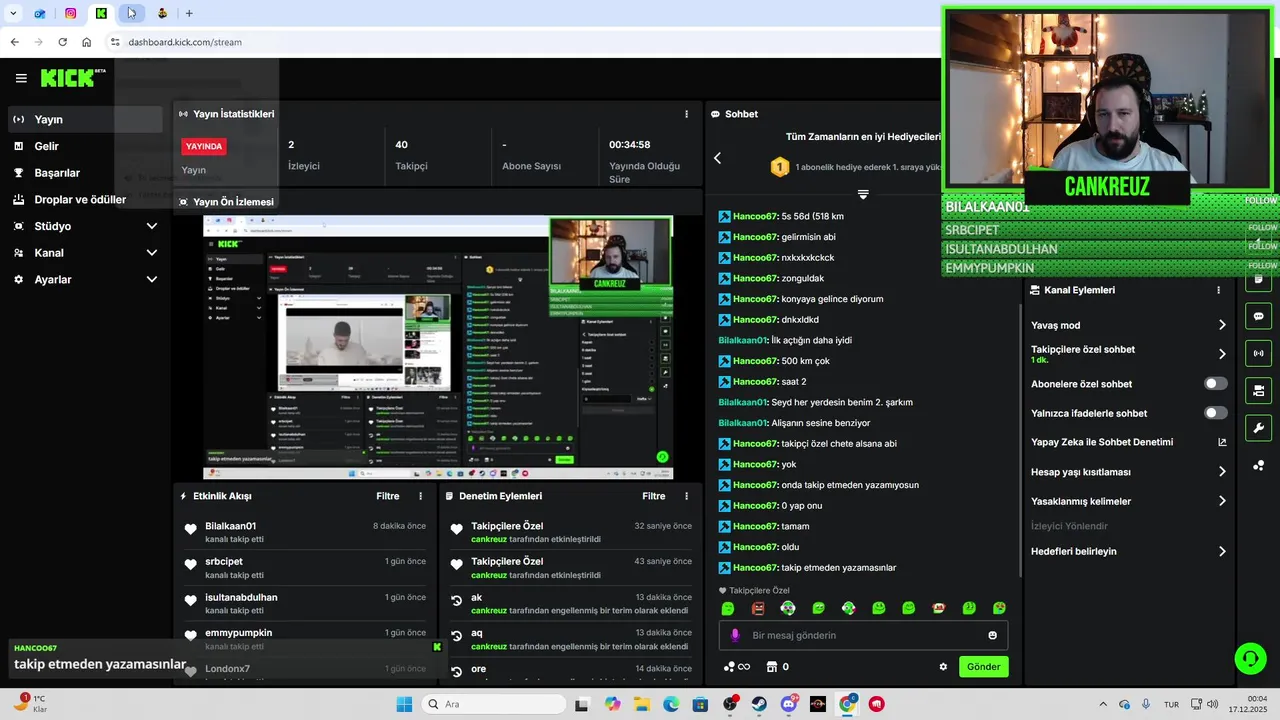Open chat settings gear icon
This screenshot has height=720, width=1280.
coord(942,667)
